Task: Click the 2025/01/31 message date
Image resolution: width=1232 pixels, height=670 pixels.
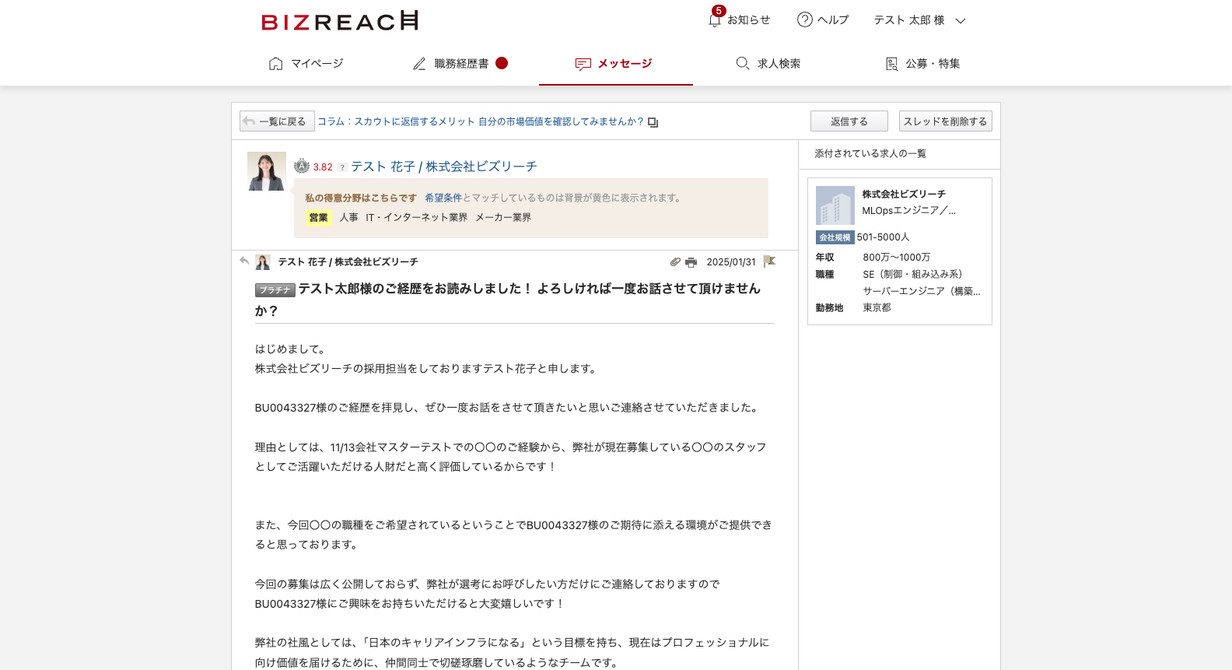Action: 731,262
